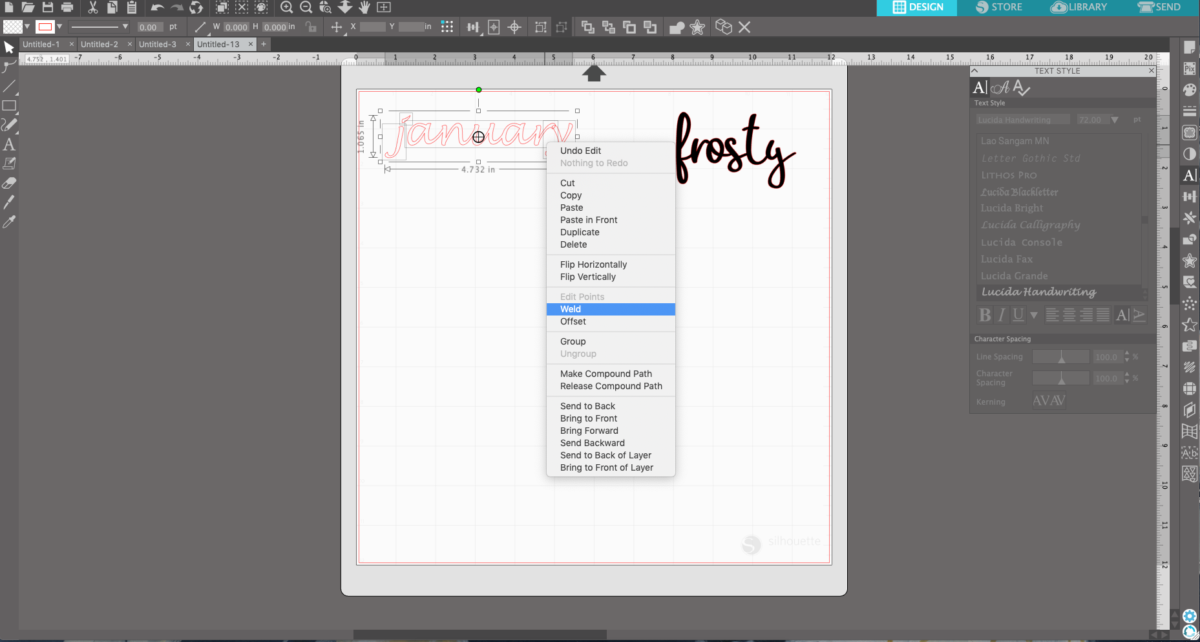The image size is (1200, 642).
Task: Open the fill pattern dropdown arrow
Action: tap(27, 27)
